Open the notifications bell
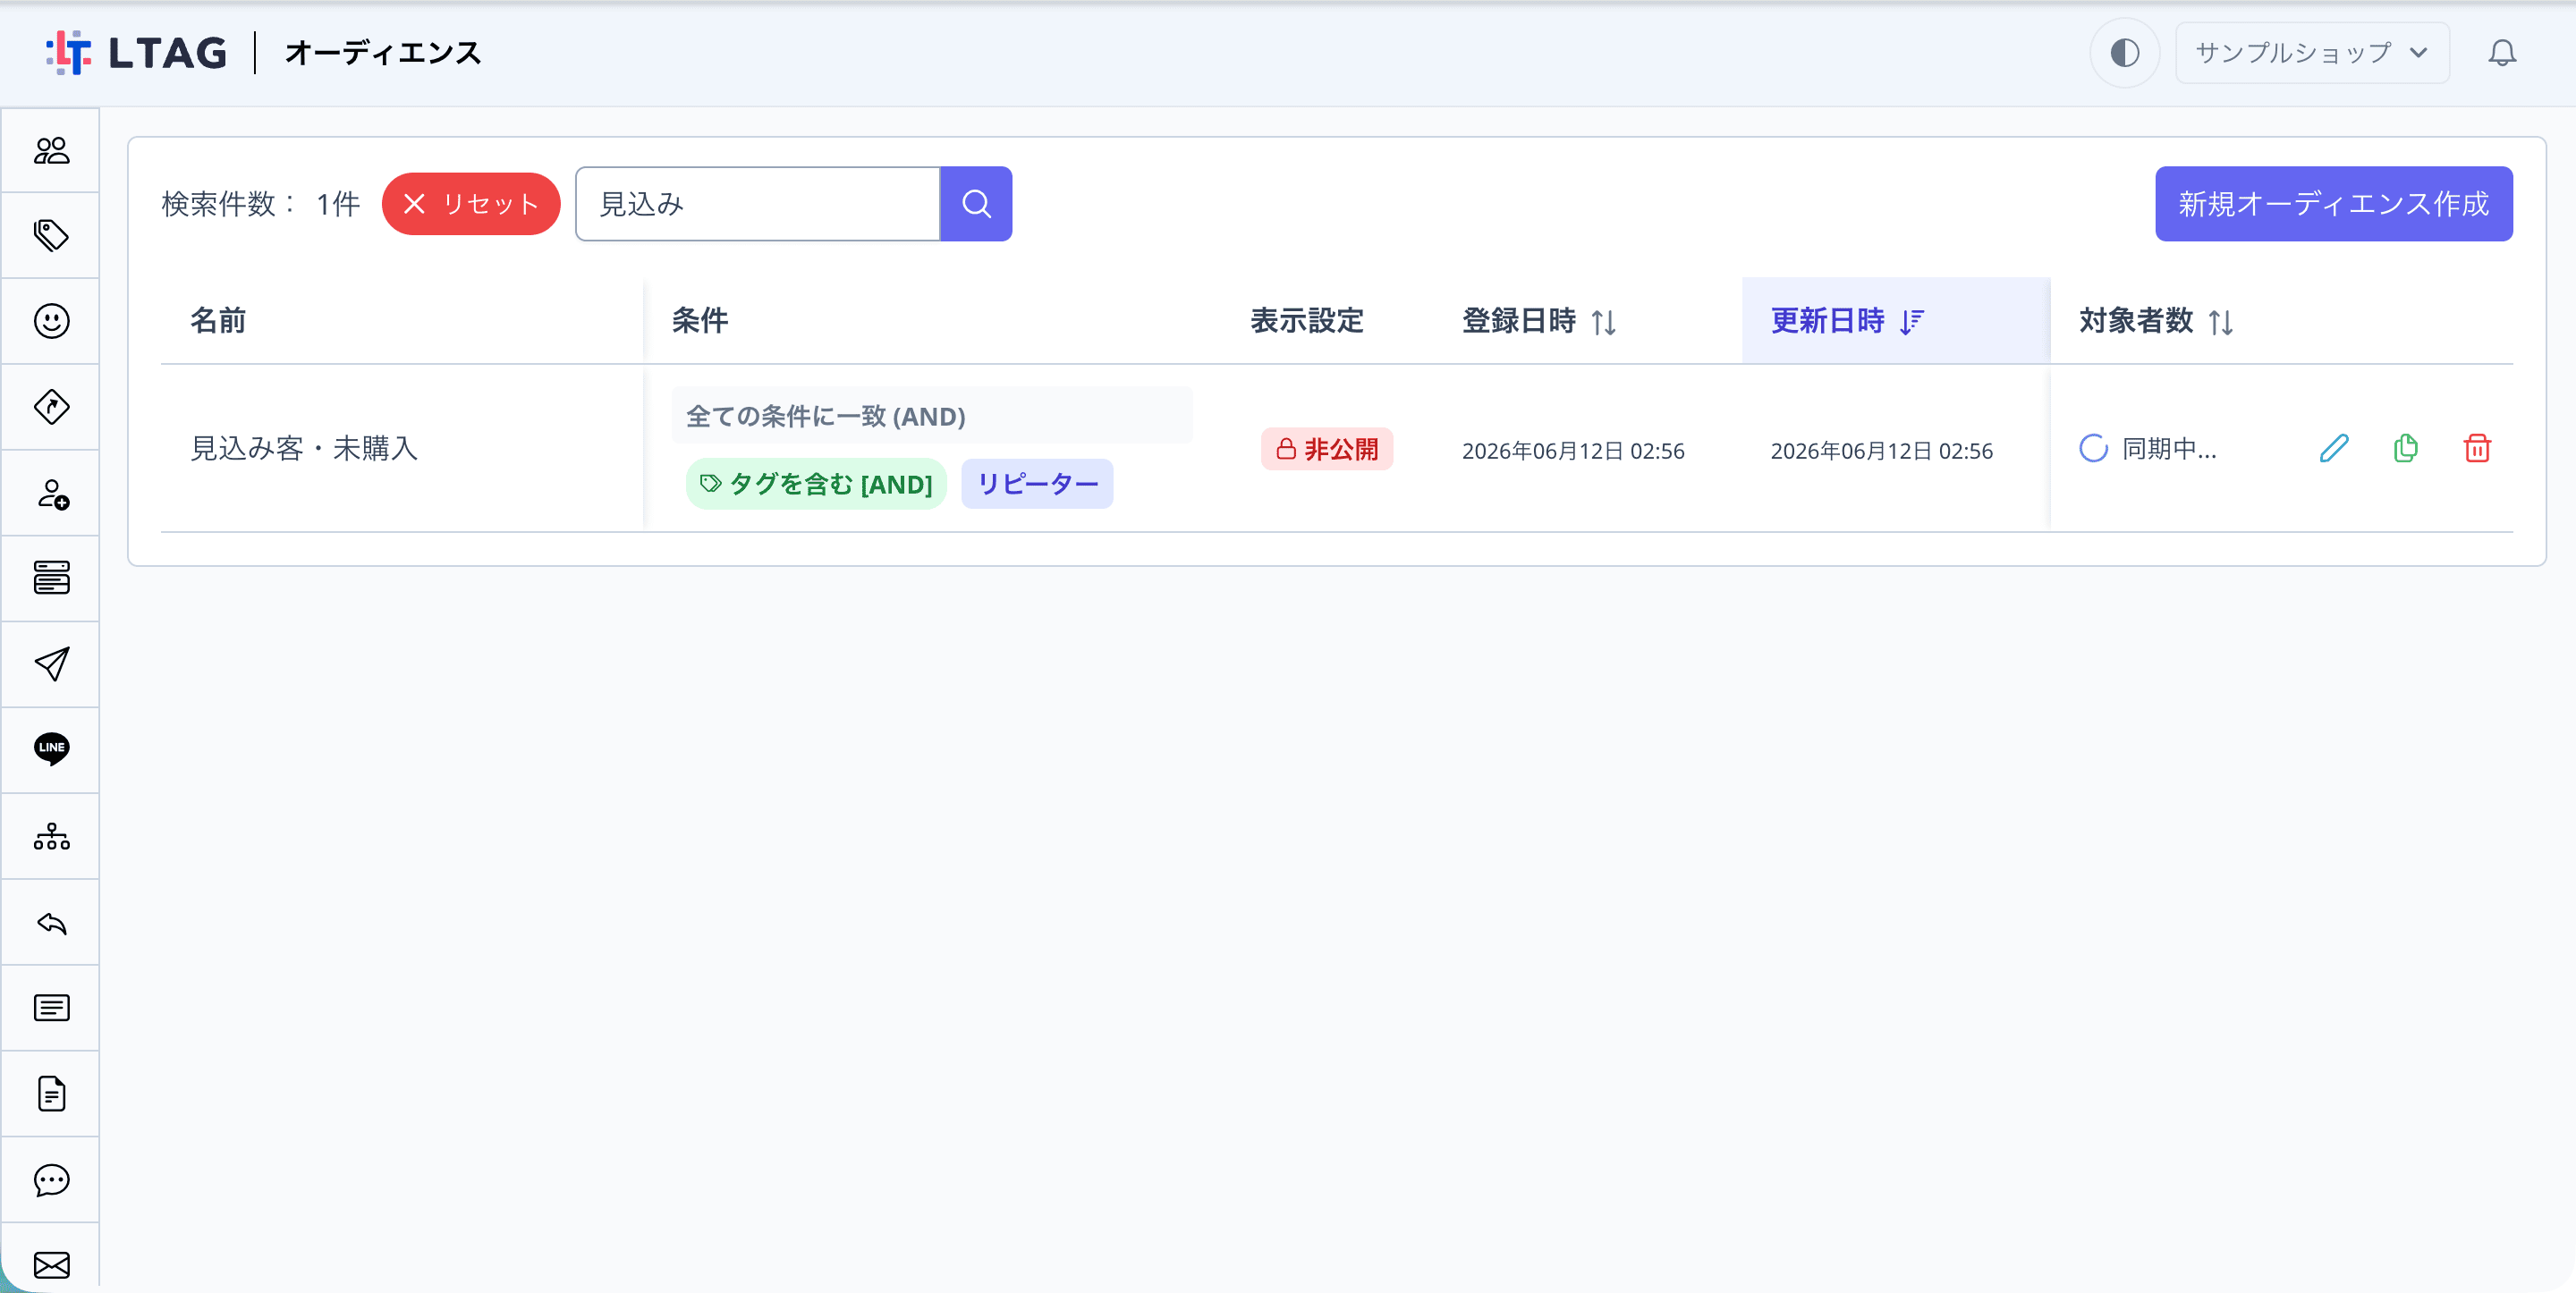 [2502, 52]
